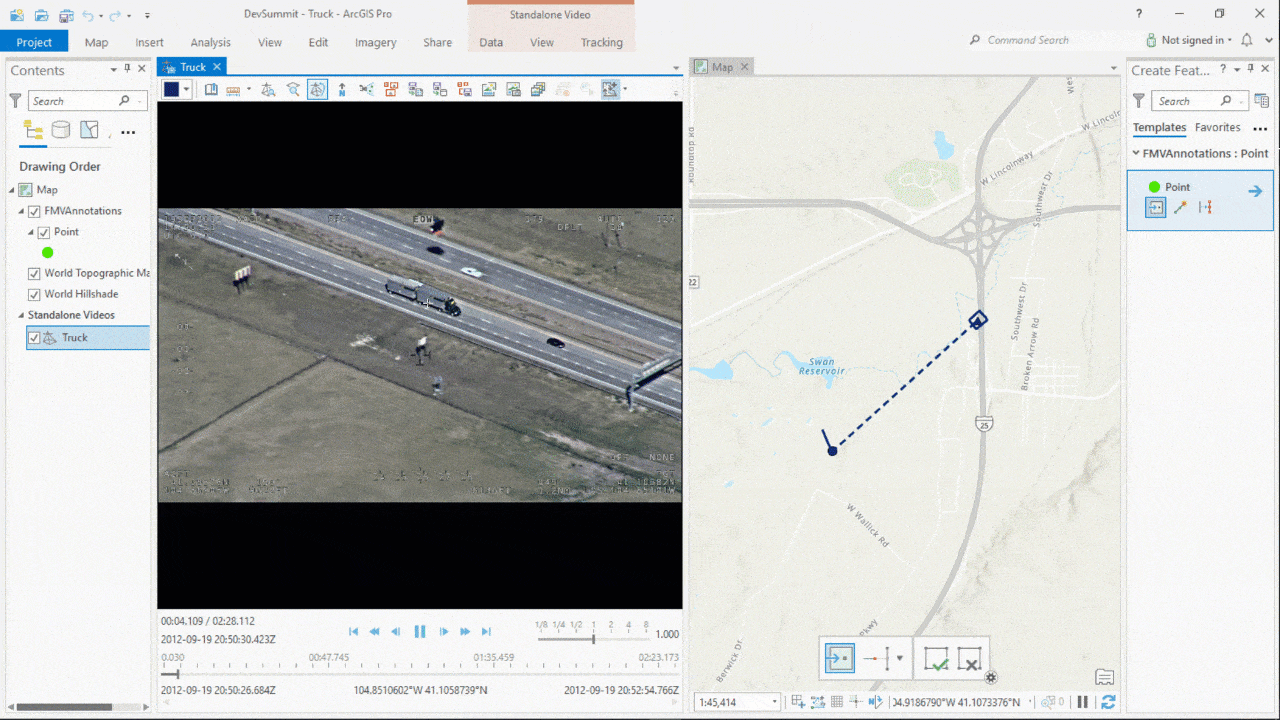Select the measure ruler tool in the video toolbar

pos(233,89)
